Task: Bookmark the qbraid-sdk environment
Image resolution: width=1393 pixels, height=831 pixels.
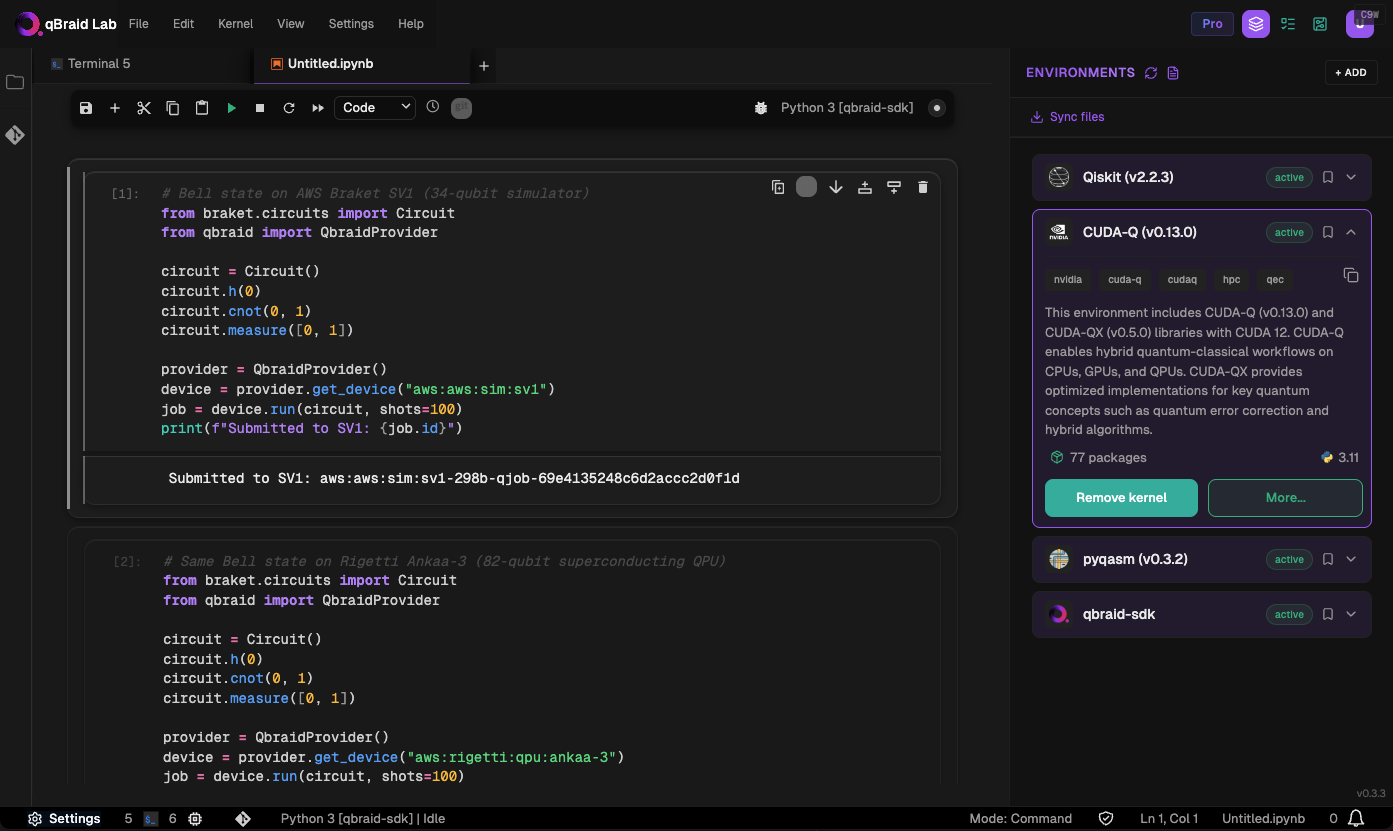Action: pyautogui.click(x=1328, y=614)
